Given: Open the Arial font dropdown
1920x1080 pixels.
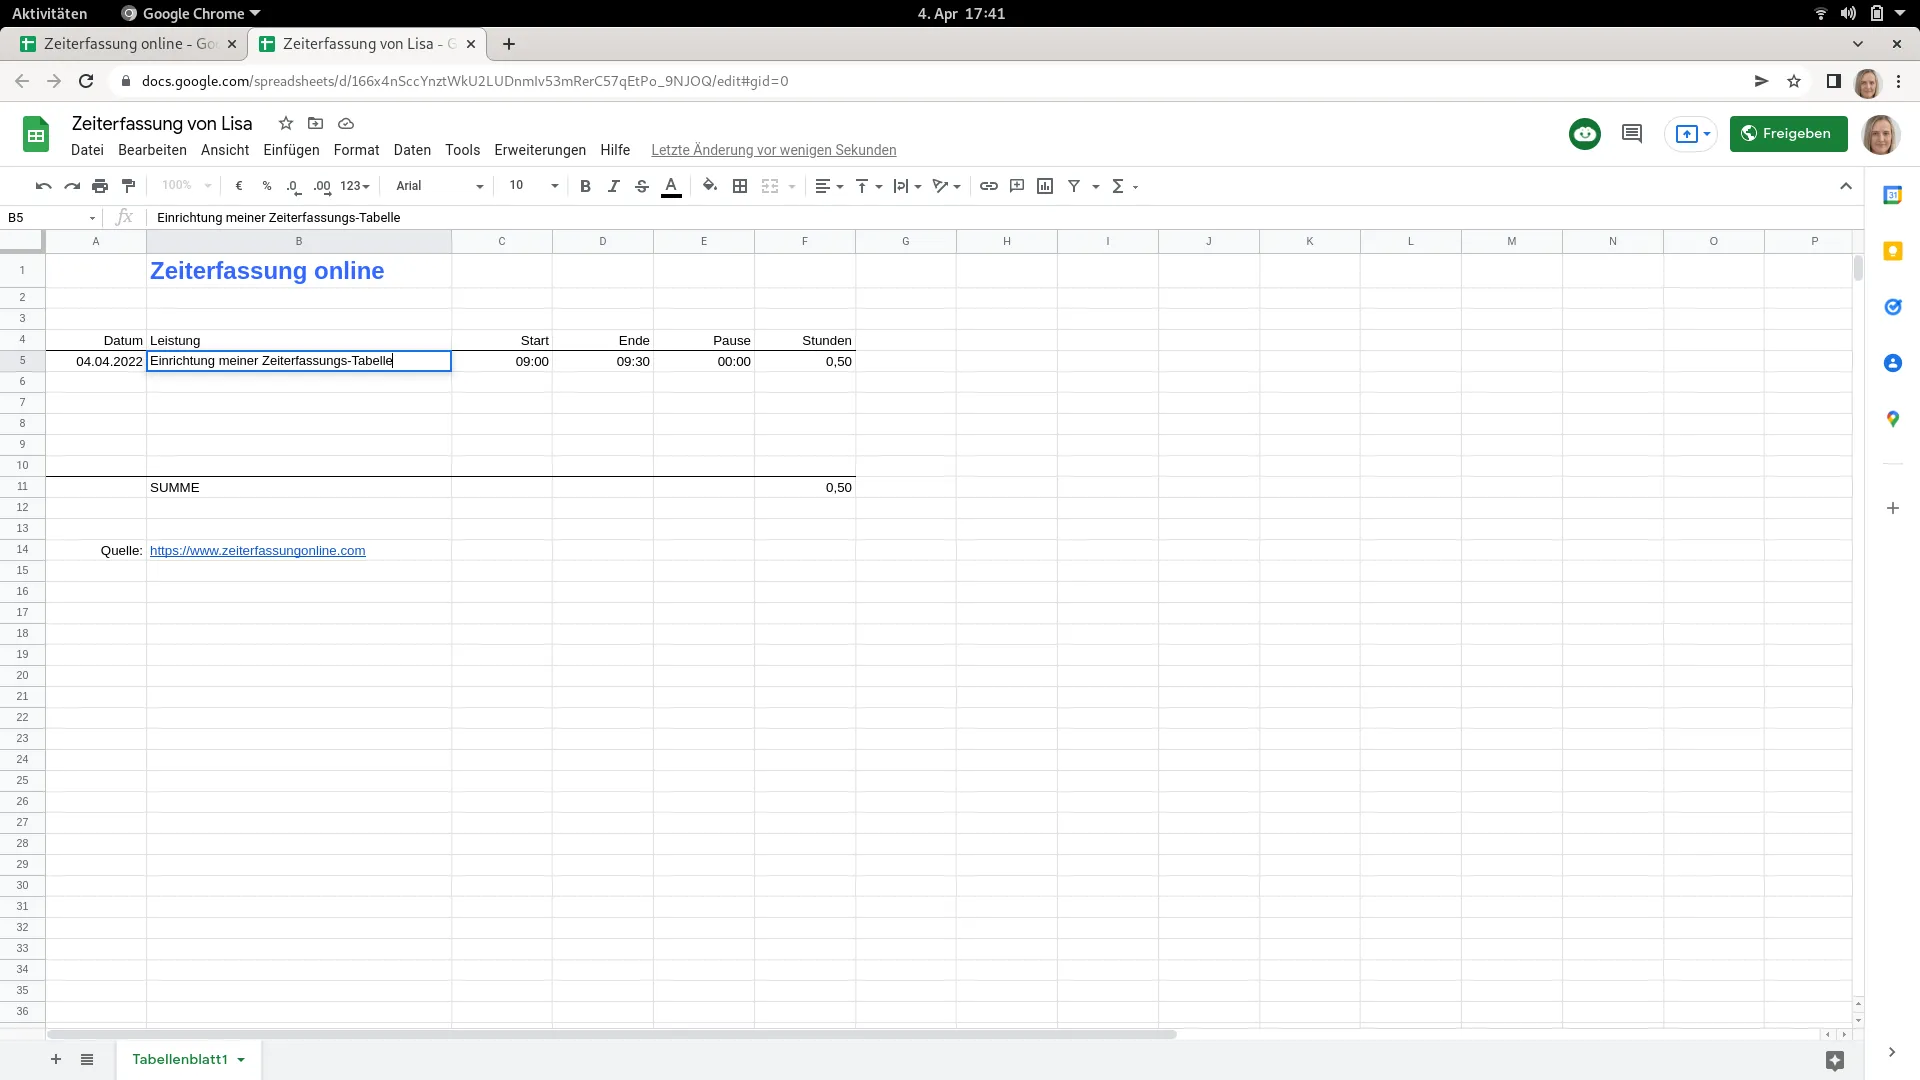Looking at the screenshot, I should [439, 186].
